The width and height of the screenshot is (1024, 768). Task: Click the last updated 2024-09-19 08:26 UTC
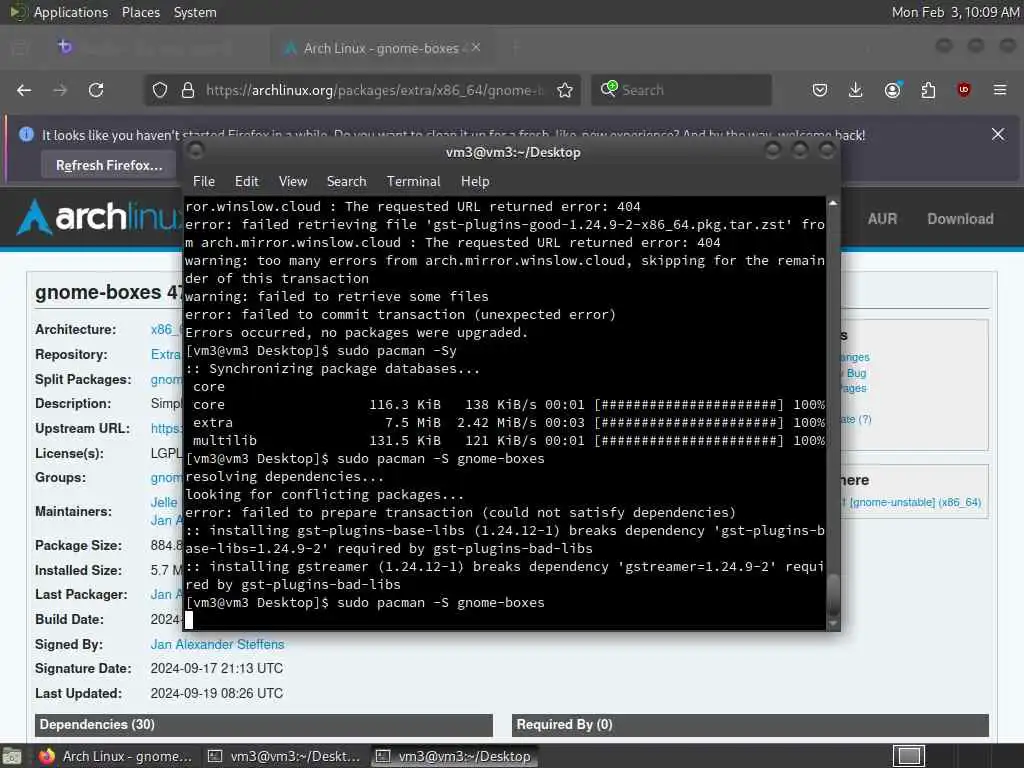[217, 694]
